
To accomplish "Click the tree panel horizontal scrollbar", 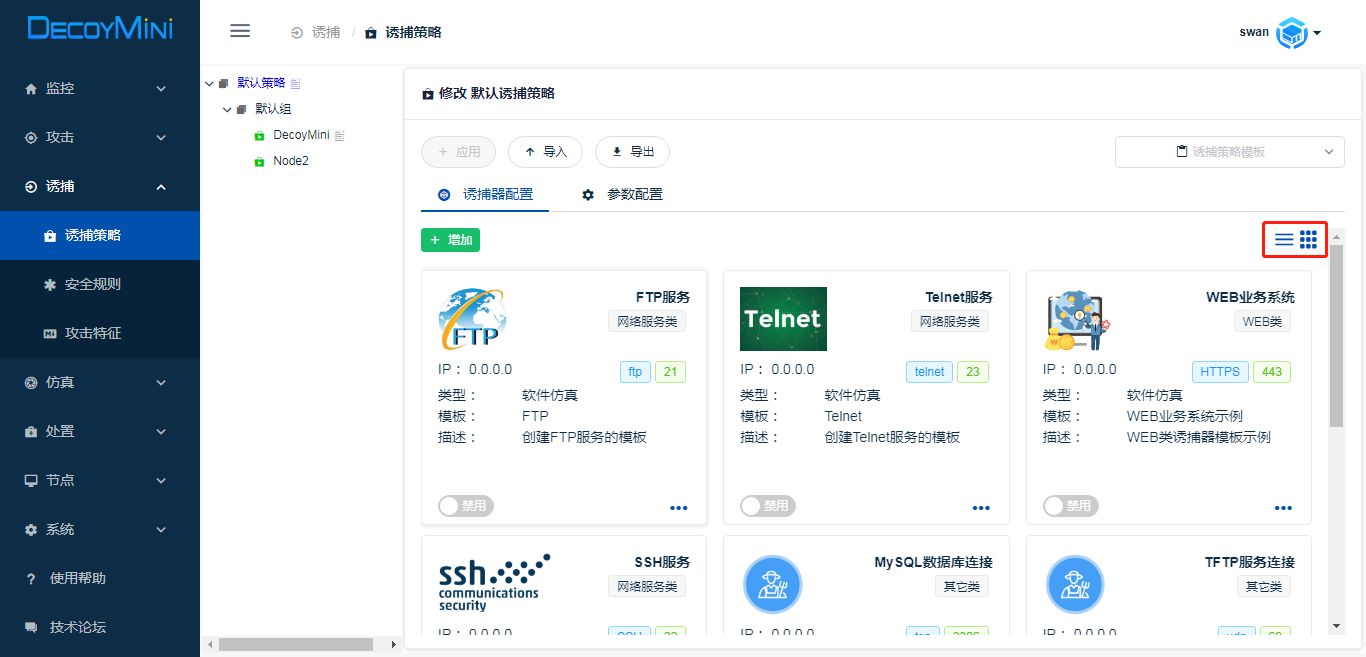I will tap(295, 645).
